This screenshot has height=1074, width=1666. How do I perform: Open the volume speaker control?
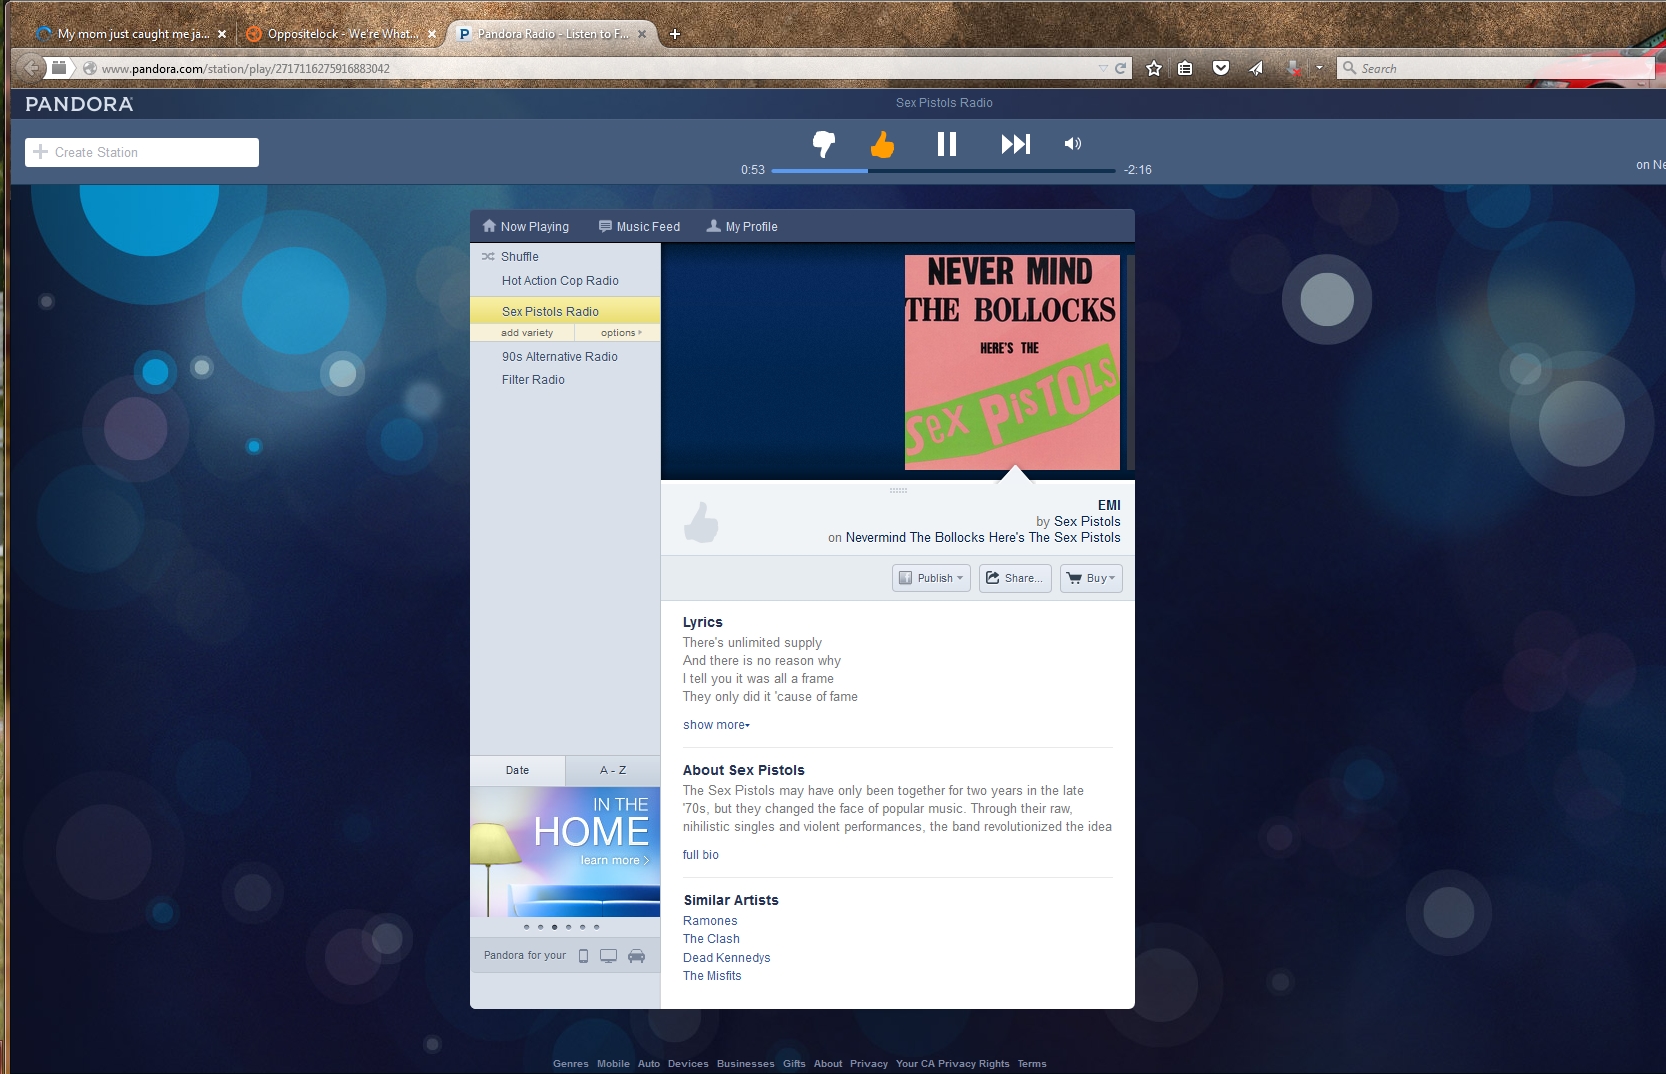click(x=1072, y=144)
